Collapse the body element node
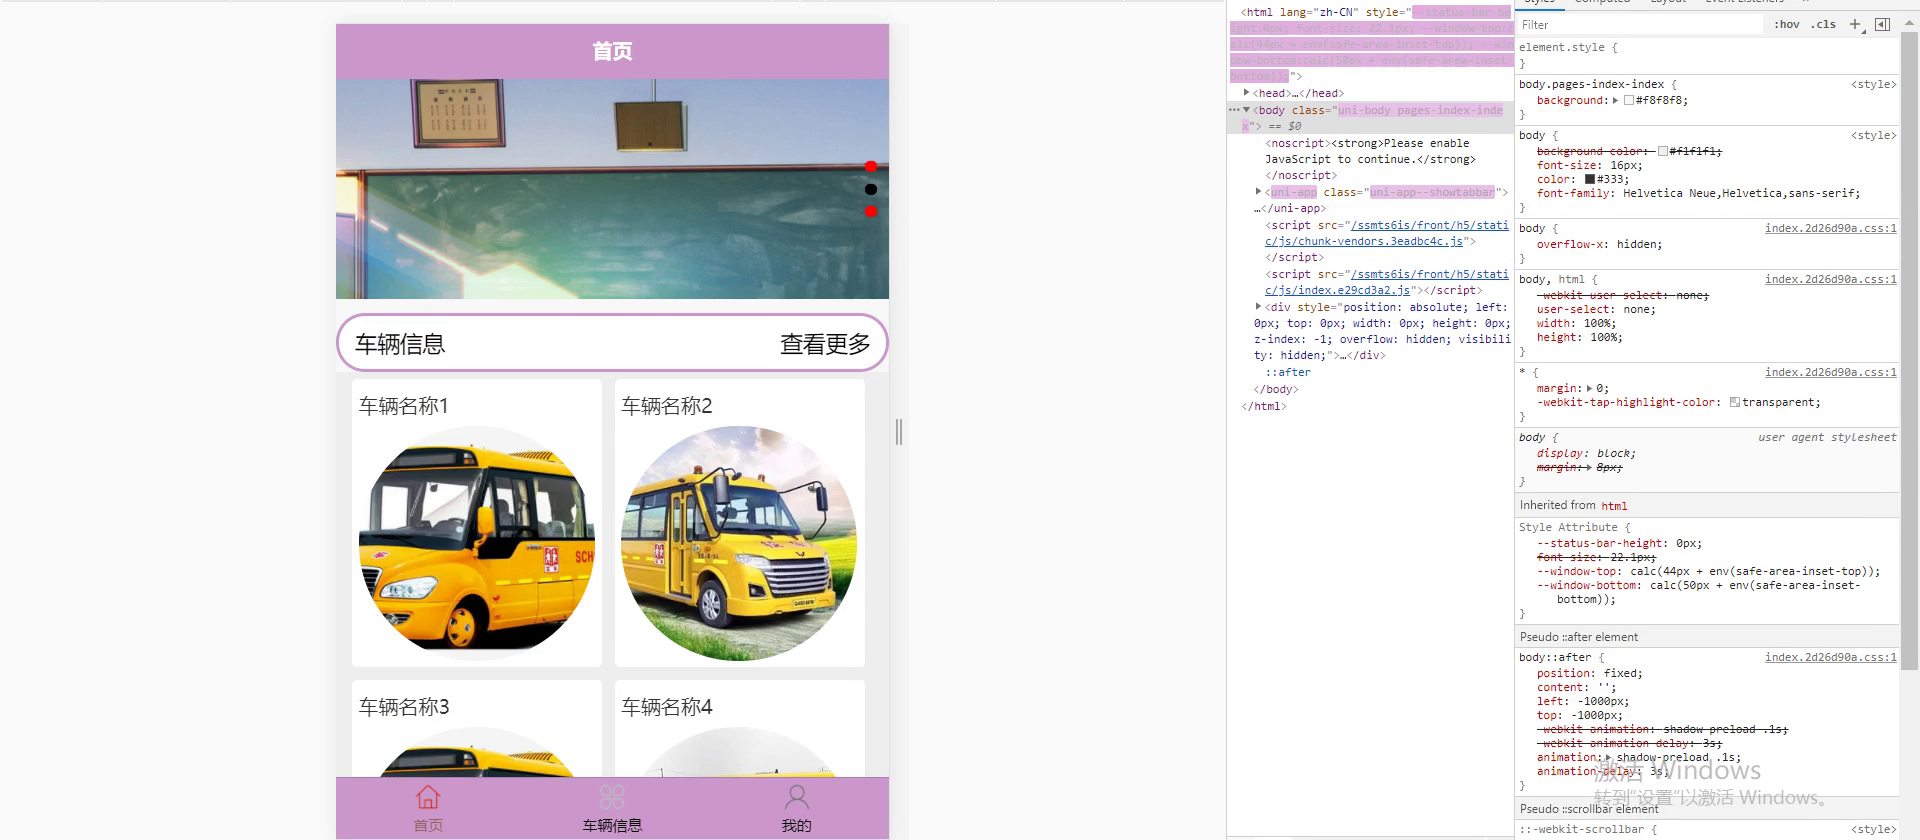 click(x=1247, y=110)
